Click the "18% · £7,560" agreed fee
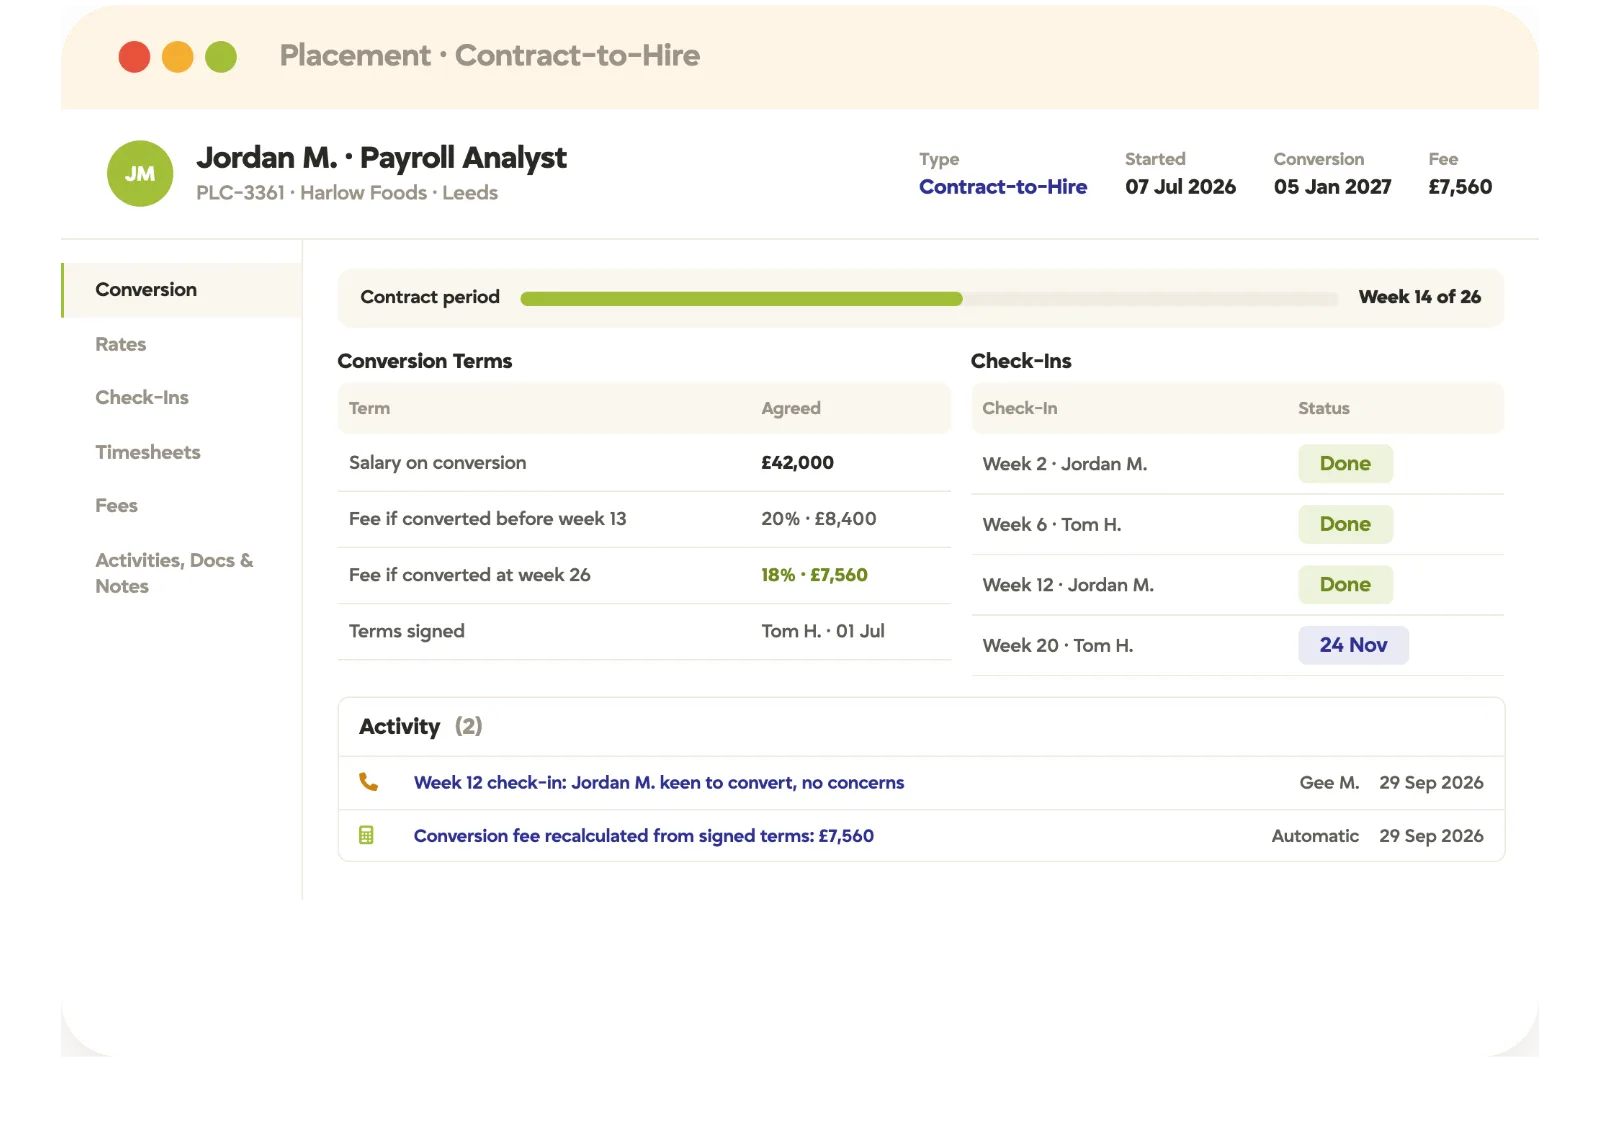The height and width of the screenshot is (1138, 1600). pos(814,575)
